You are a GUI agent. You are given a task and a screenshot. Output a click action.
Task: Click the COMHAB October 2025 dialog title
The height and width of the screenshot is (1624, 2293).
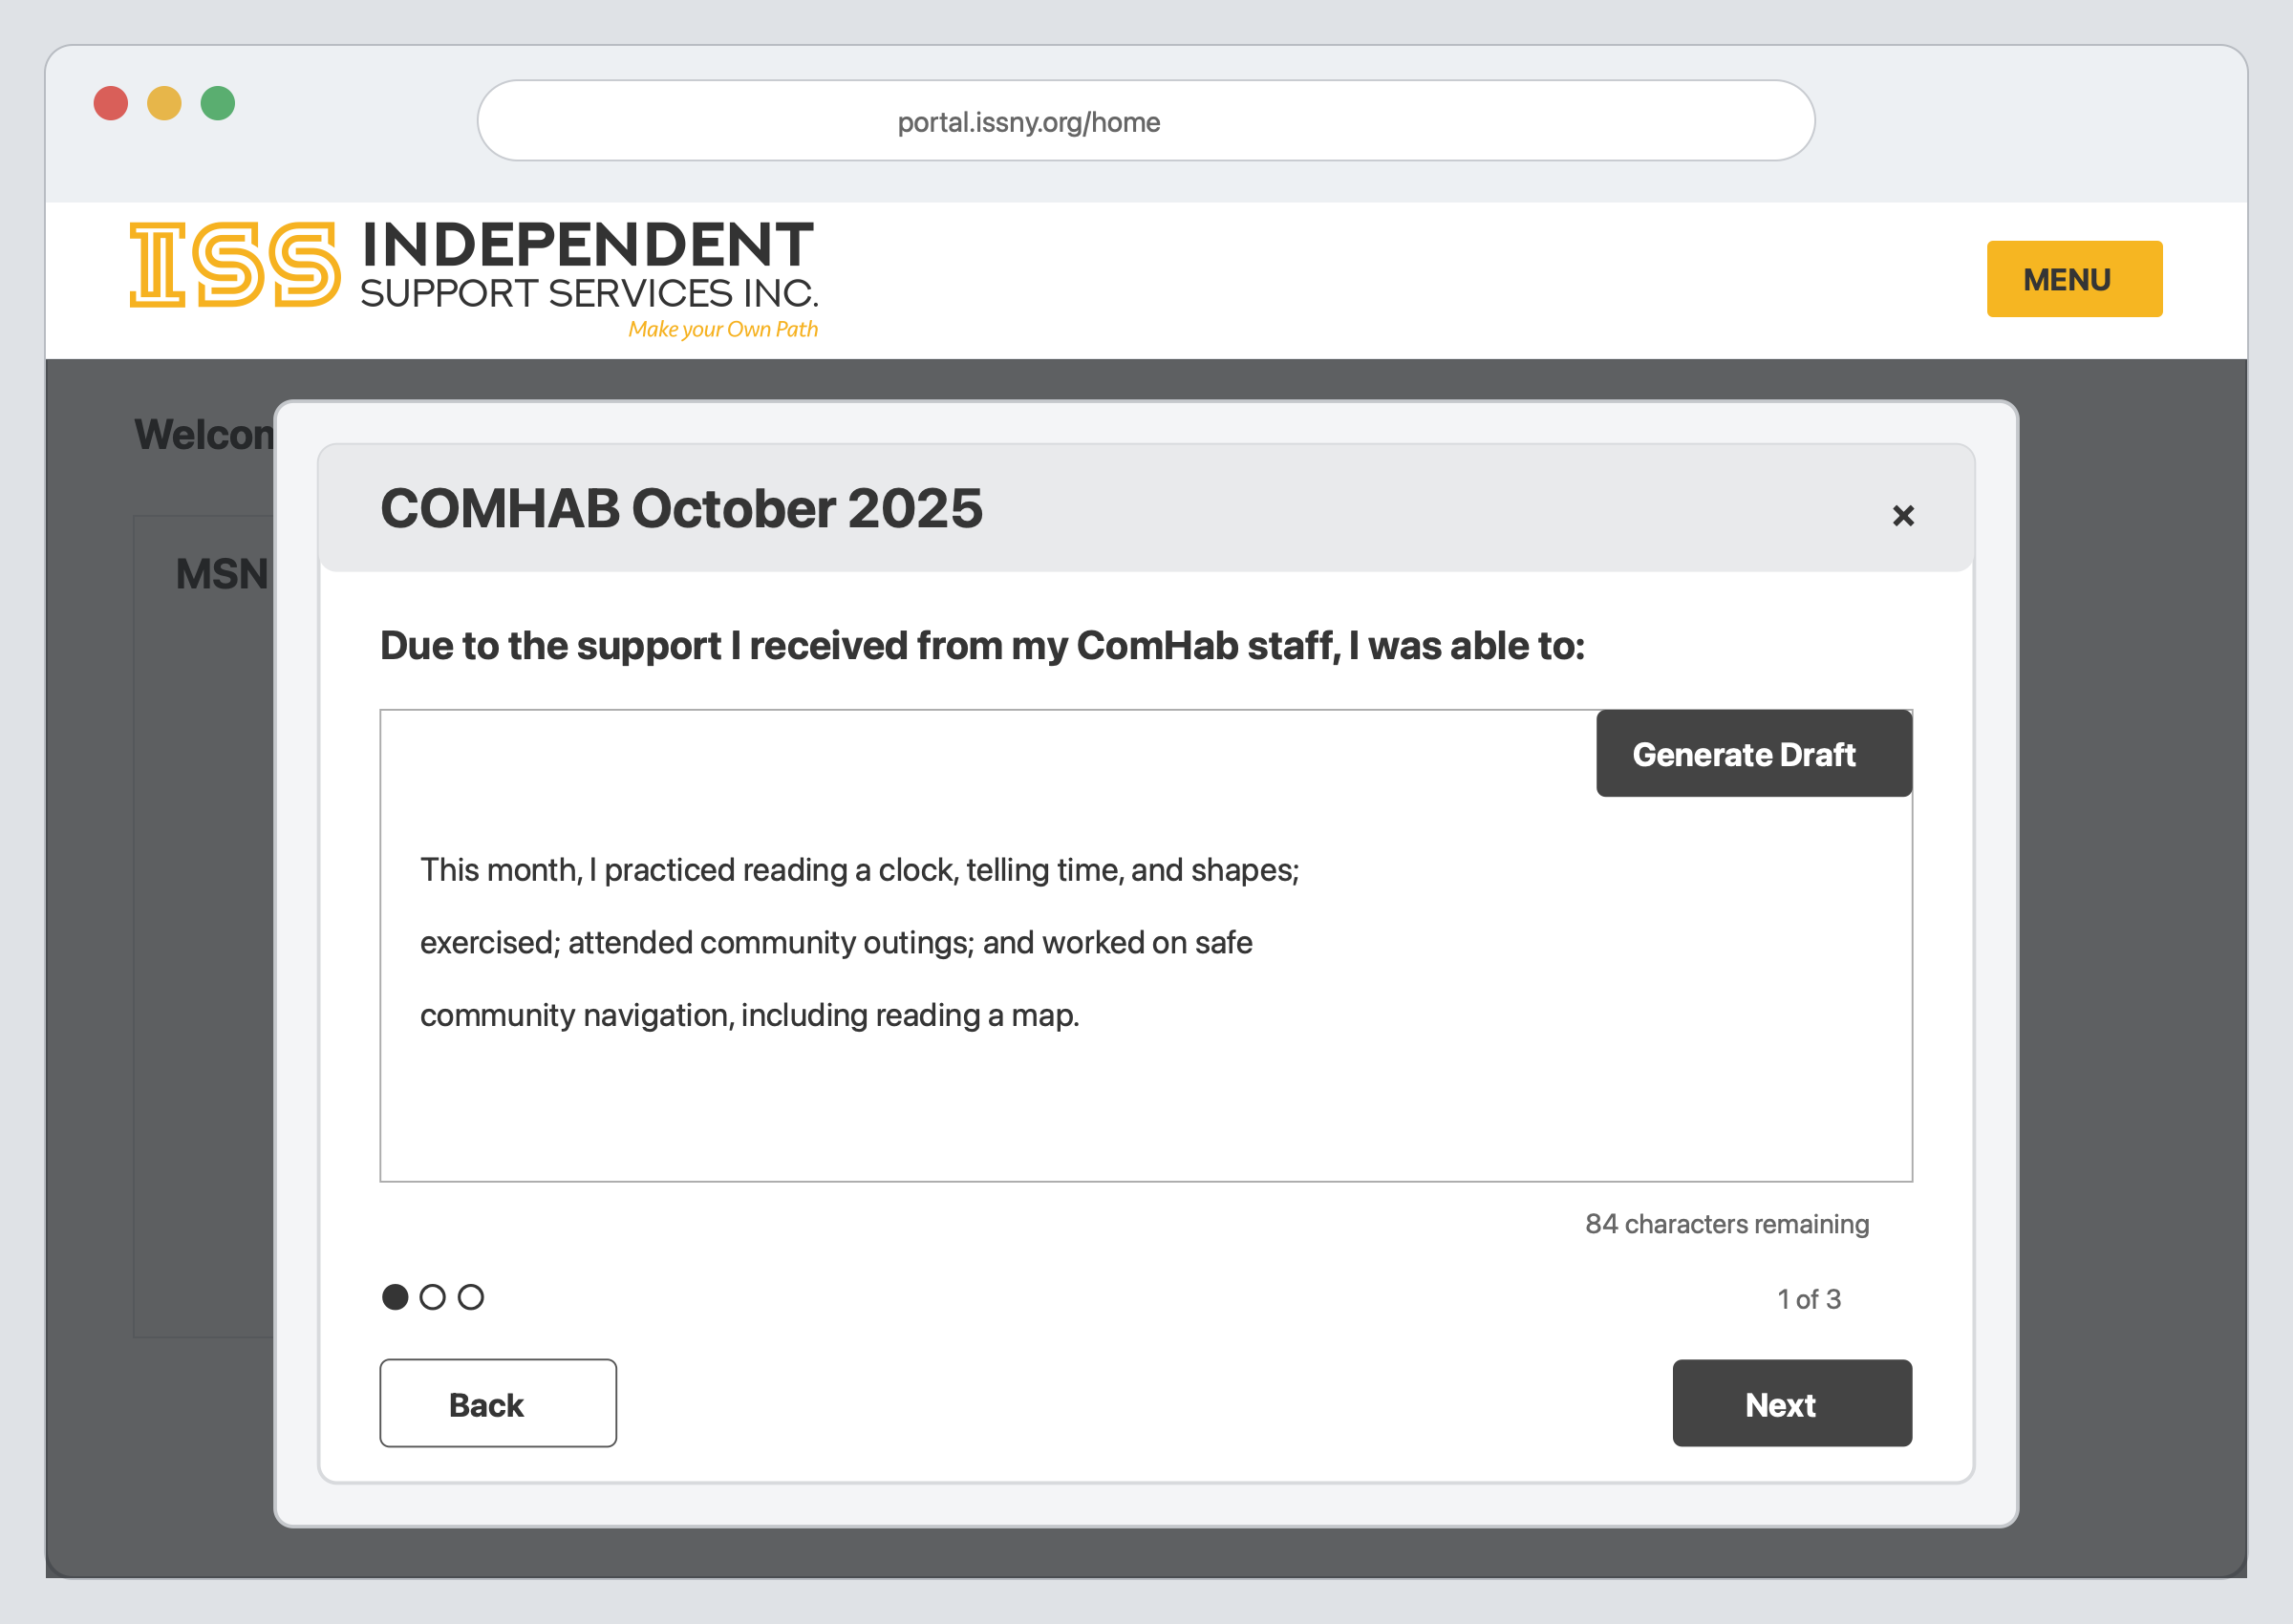(x=681, y=508)
